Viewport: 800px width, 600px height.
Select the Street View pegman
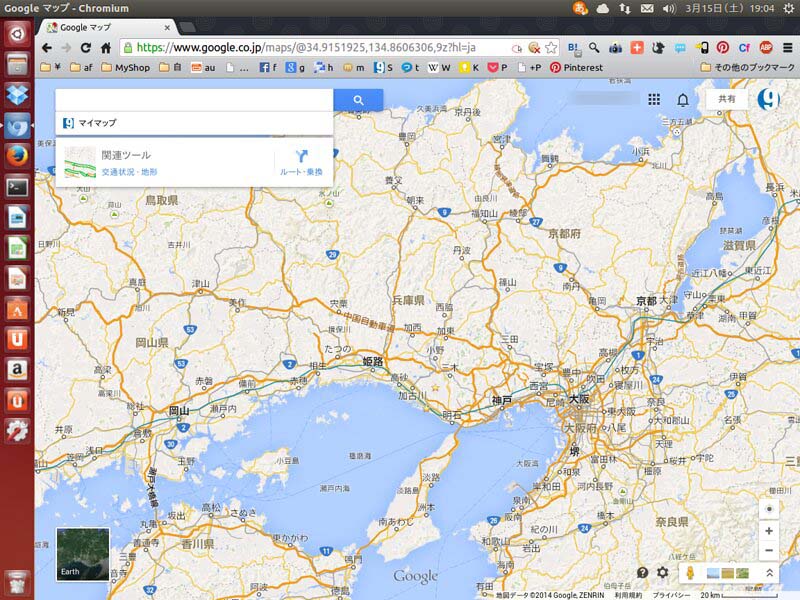pos(691,573)
